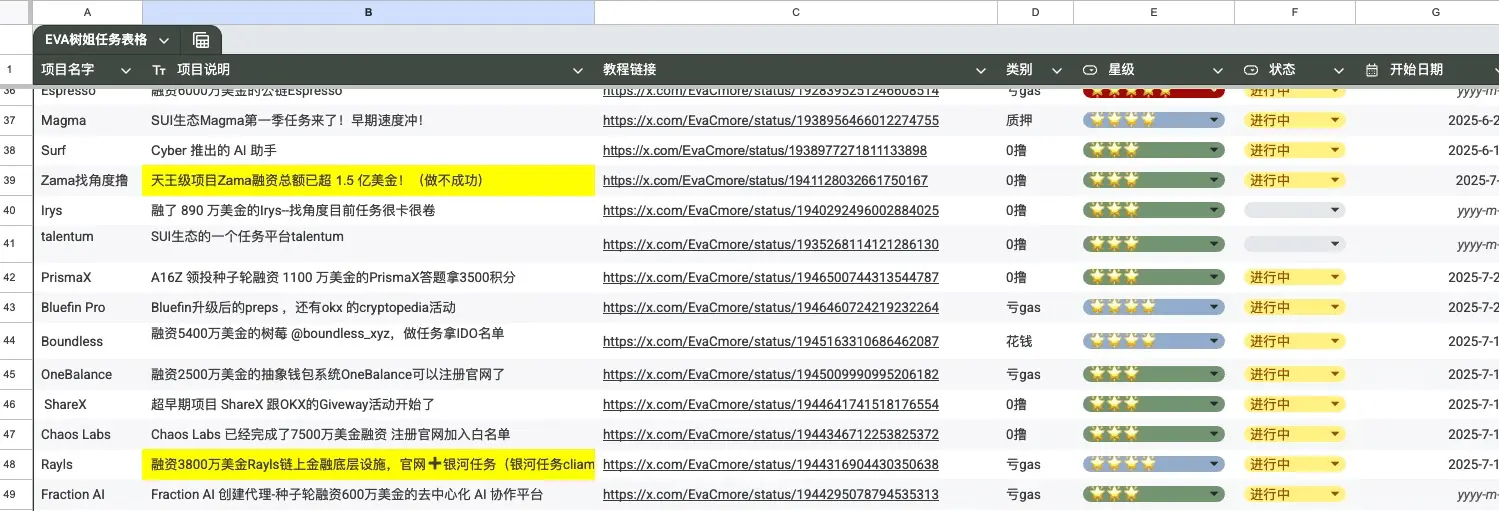The width and height of the screenshot is (1499, 511).
Task: Select the 花钱 category cell in Boundless row
Action: [x=1036, y=341]
